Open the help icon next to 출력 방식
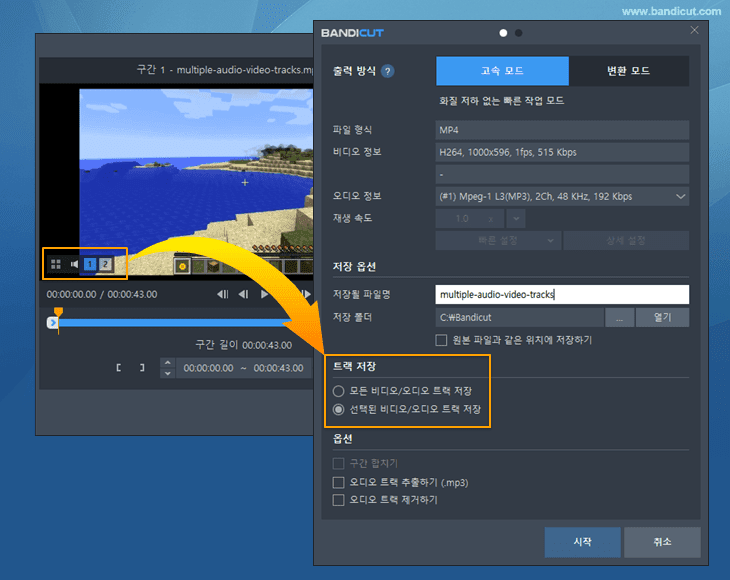730x580 pixels. pos(387,71)
